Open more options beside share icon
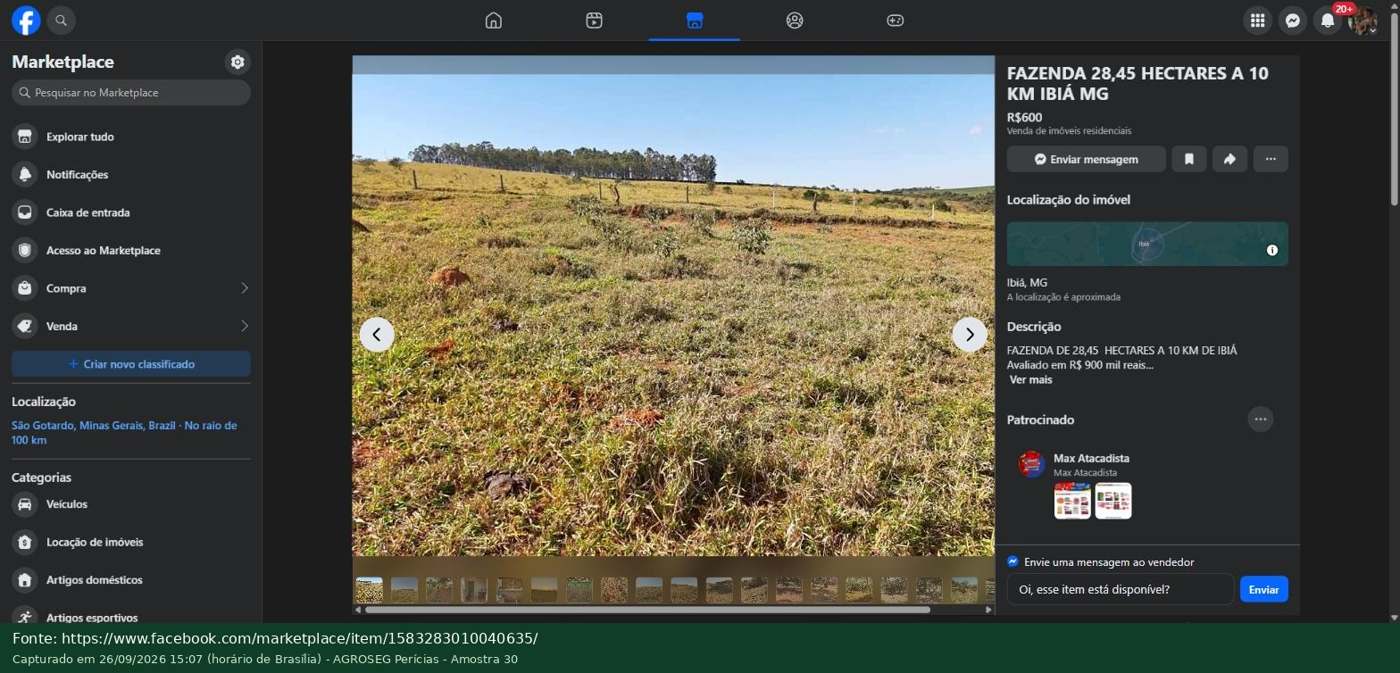 point(1271,159)
